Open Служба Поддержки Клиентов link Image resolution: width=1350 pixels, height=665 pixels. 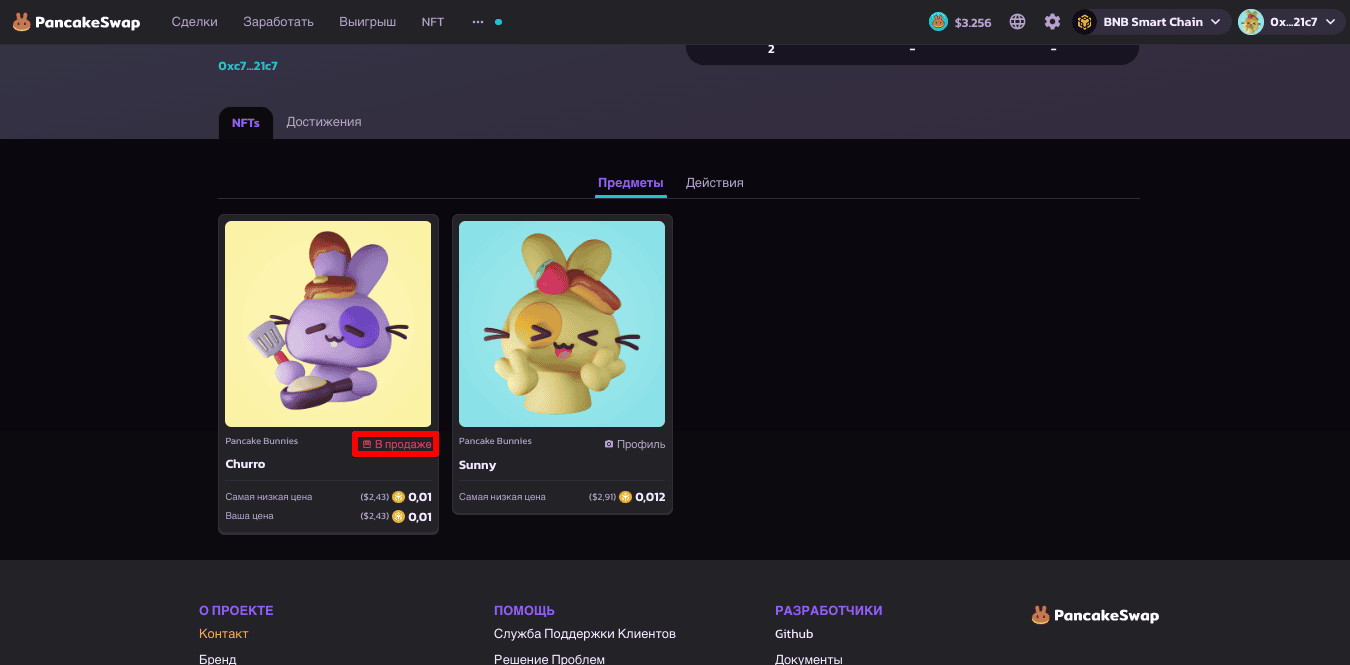tap(585, 634)
